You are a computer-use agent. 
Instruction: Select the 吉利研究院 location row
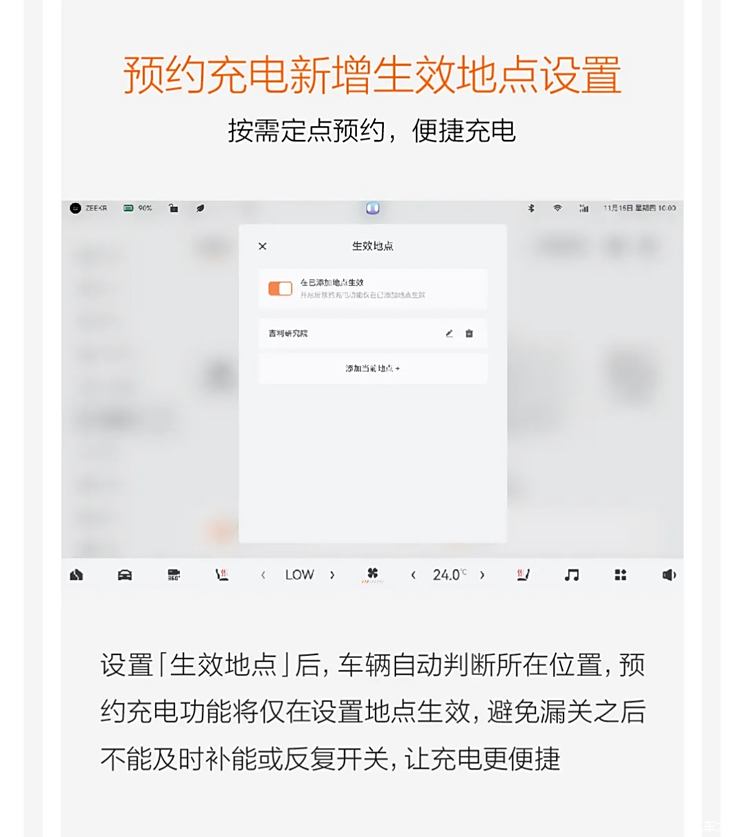pyautogui.click(x=373, y=334)
